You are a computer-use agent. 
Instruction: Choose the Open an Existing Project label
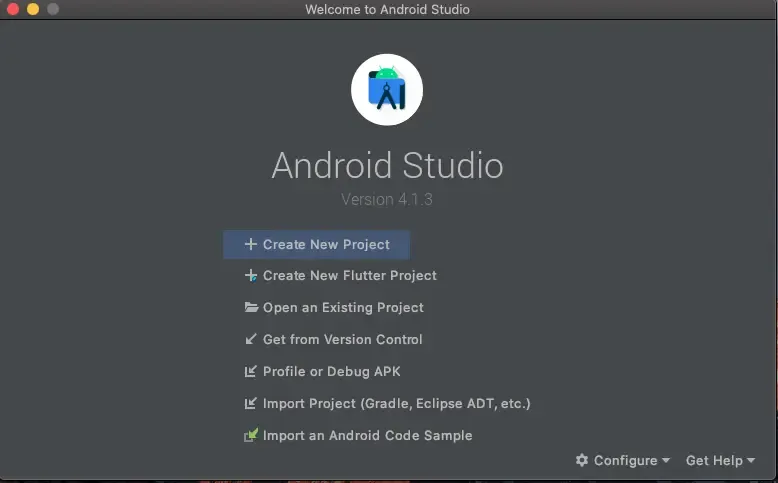(x=343, y=308)
